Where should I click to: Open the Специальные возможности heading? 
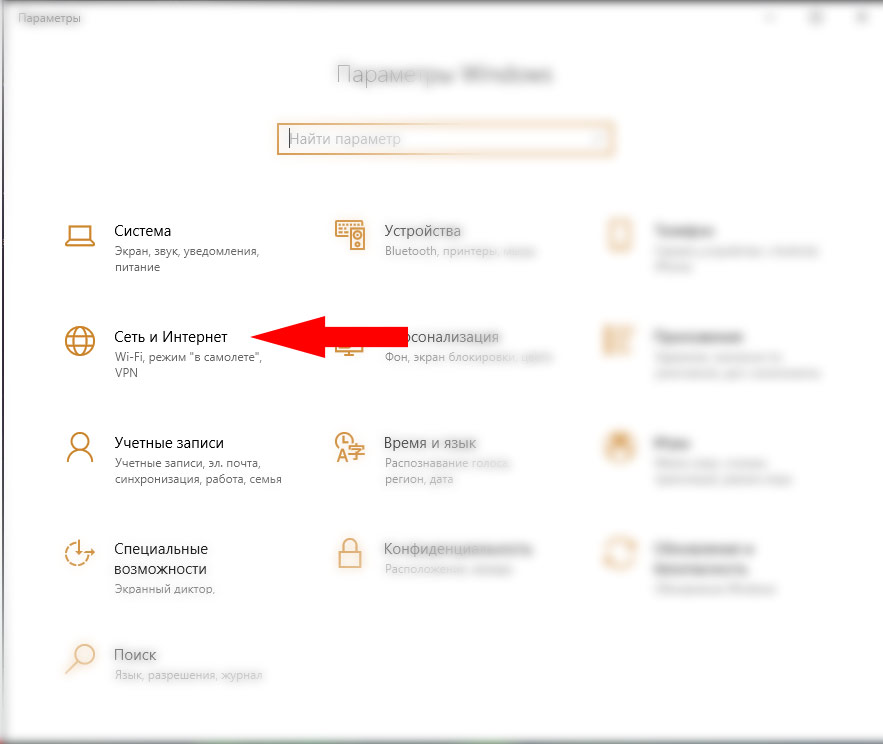click(161, 559)
